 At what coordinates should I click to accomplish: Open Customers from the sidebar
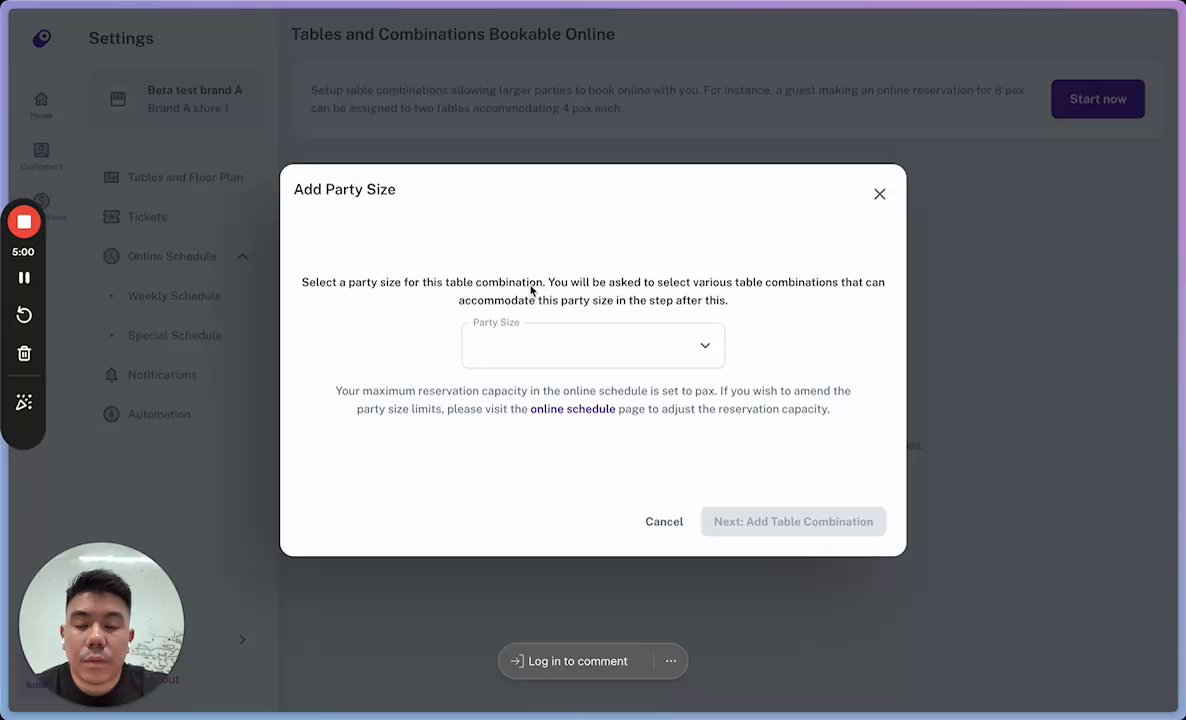click(x=41, y=155)
